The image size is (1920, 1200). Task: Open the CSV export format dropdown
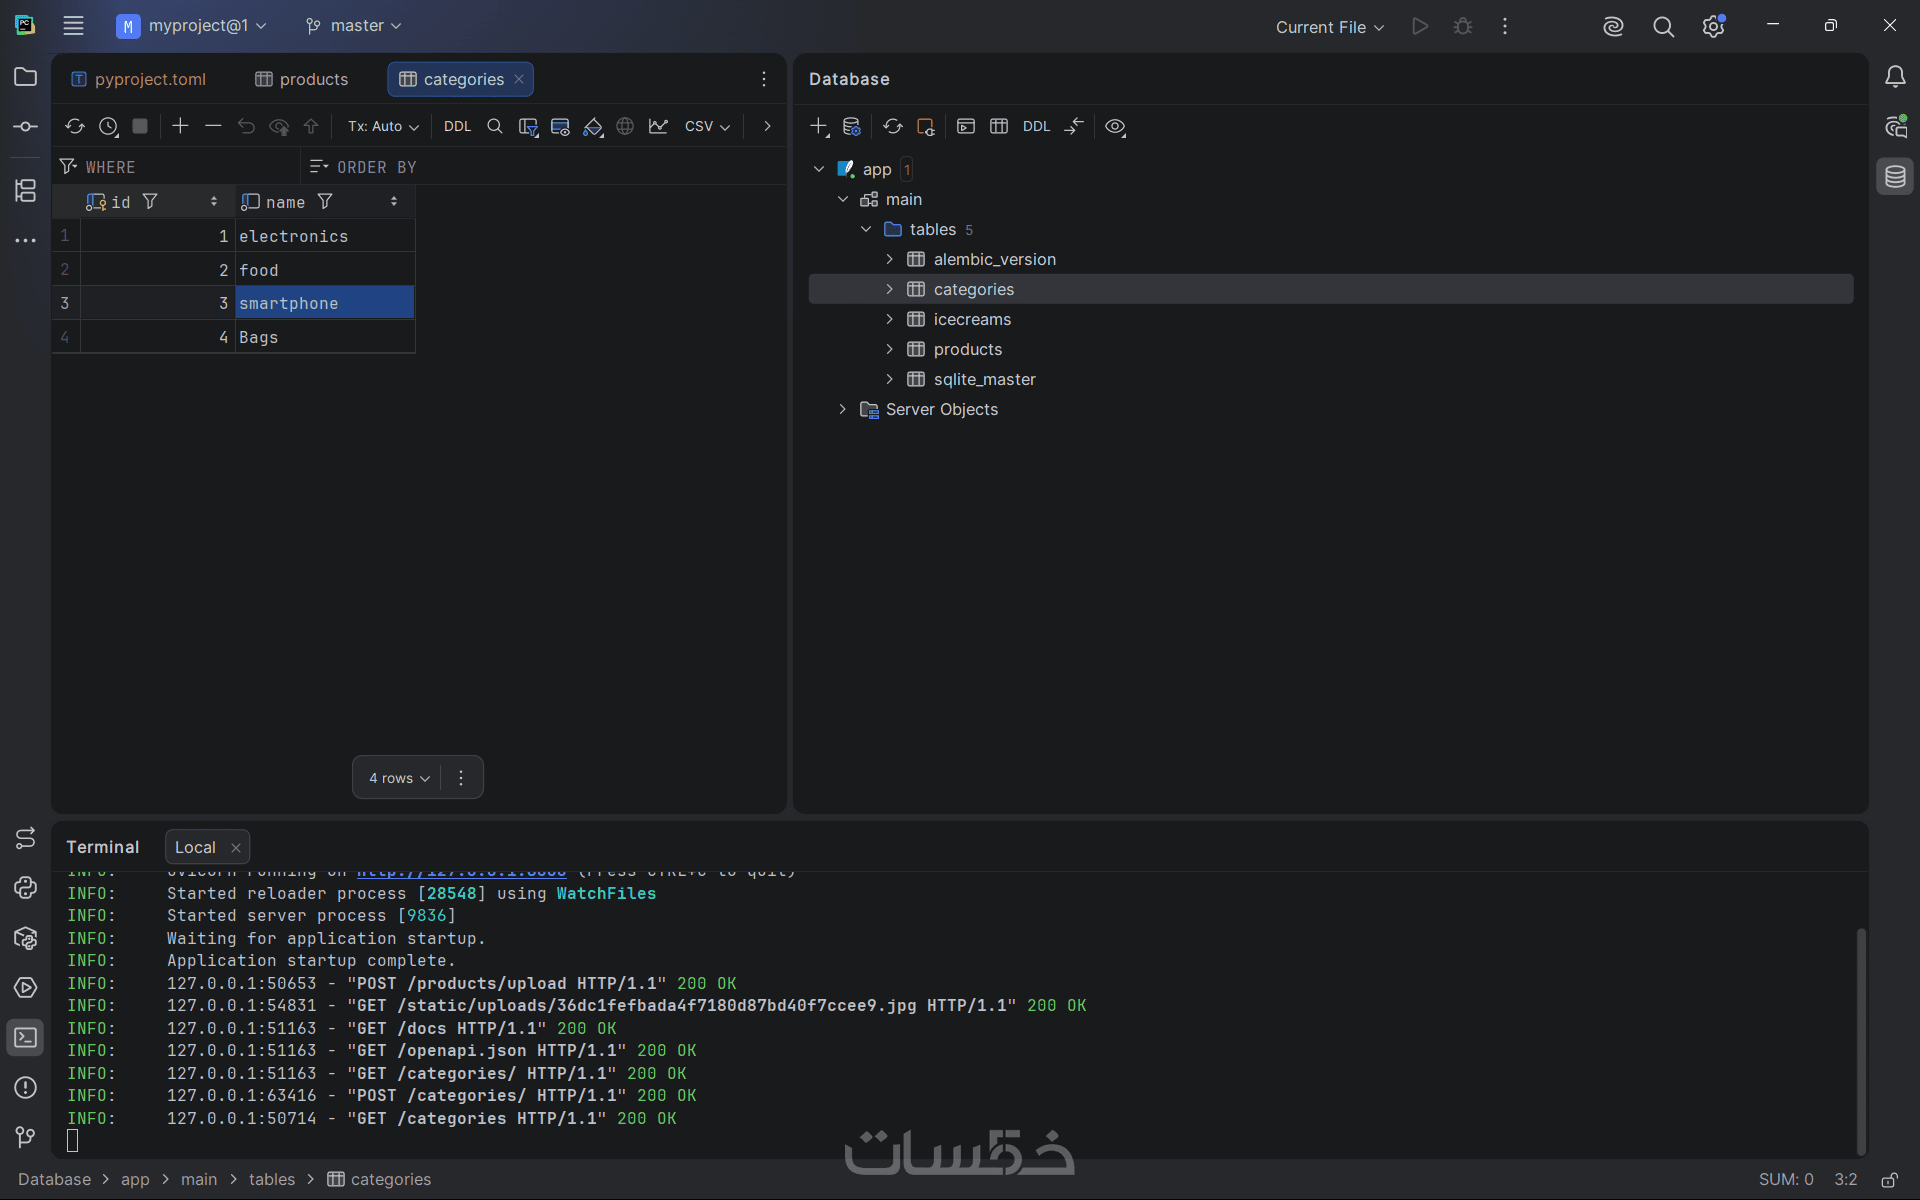click(x=707, y=126)
